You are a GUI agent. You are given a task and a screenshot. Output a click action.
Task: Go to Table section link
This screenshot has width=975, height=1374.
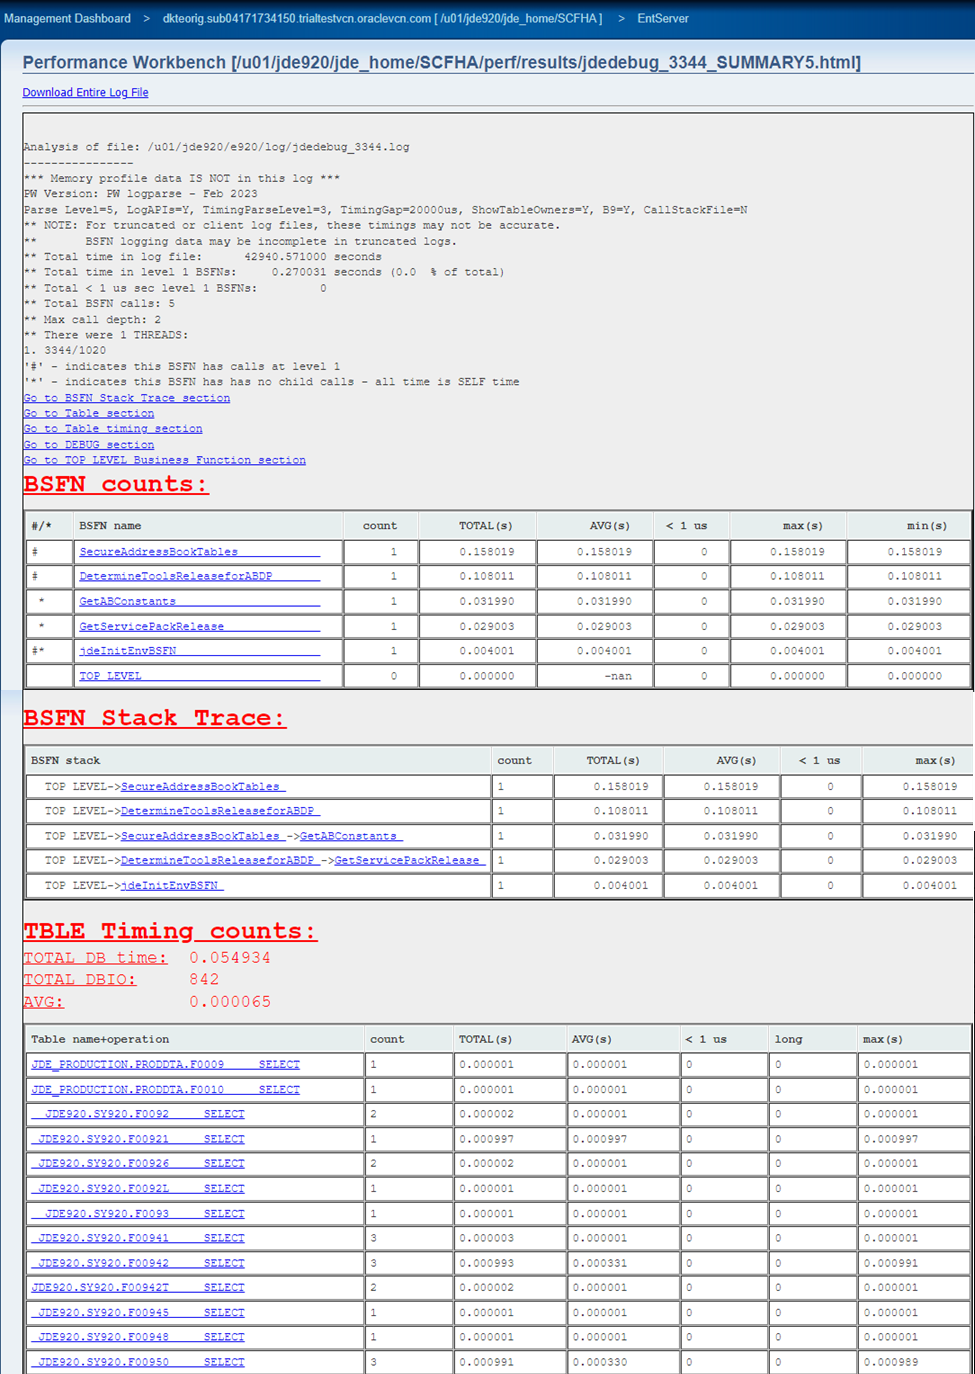89,413
